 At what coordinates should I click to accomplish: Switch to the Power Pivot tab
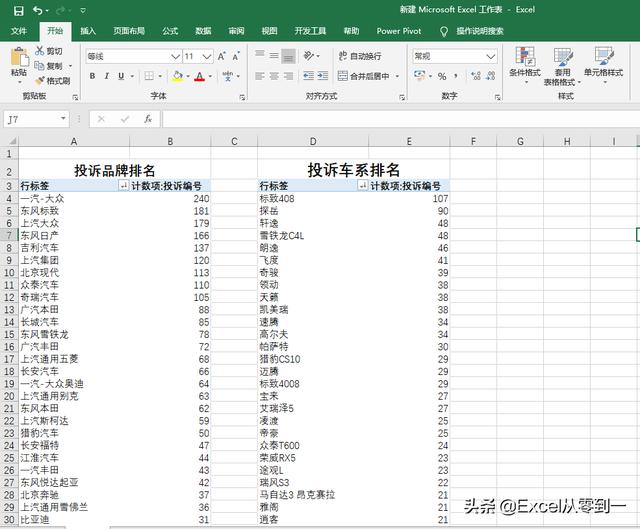tap(399, 31)
